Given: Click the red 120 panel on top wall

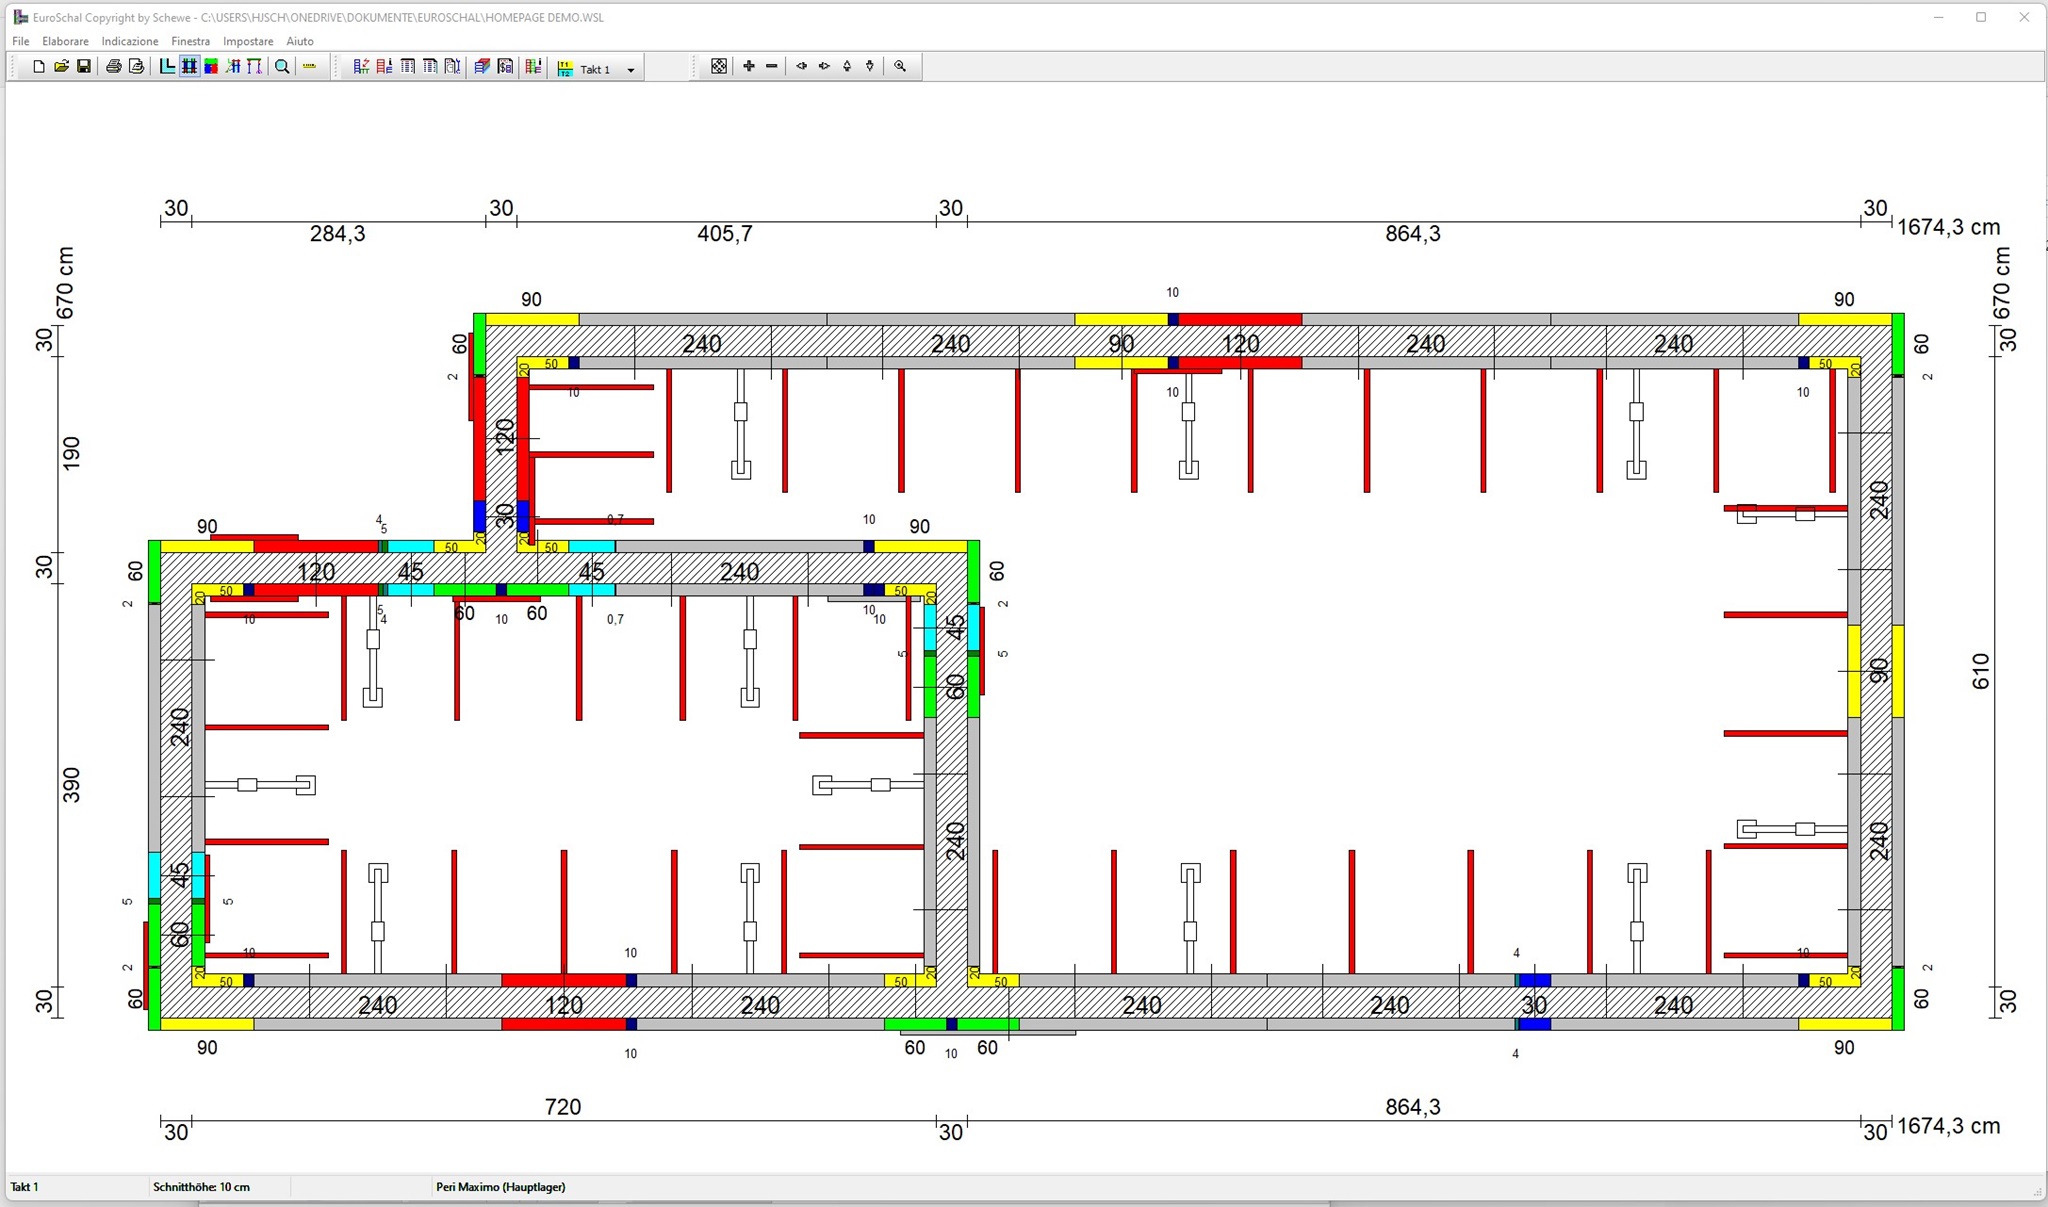Looking at the screenshot, I should point(1240,320).
